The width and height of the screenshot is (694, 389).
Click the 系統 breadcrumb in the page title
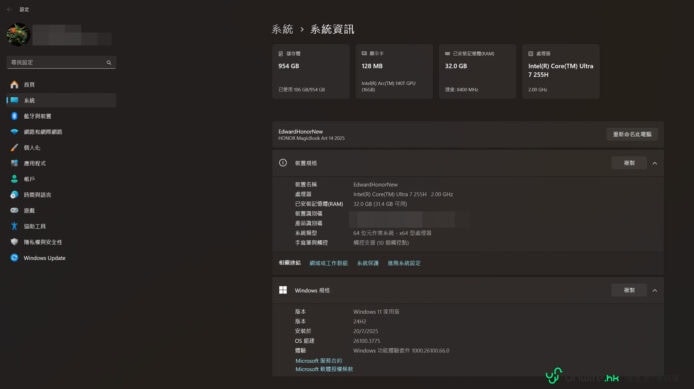point(282,30)
